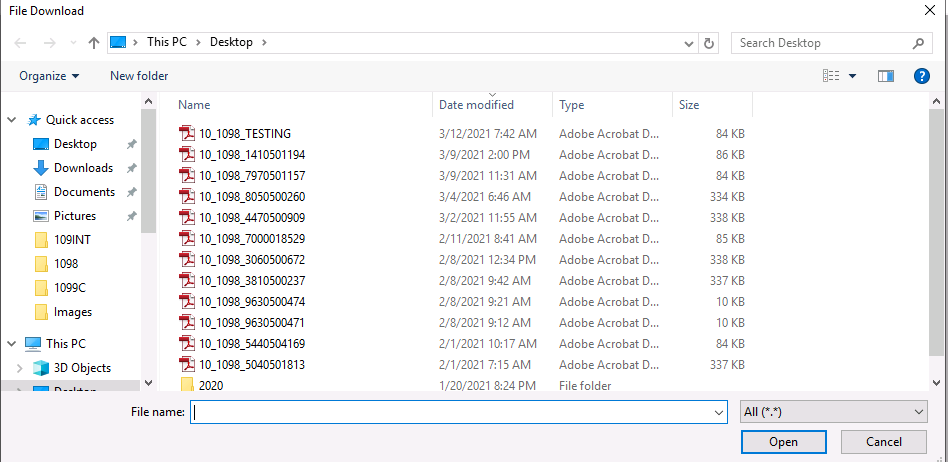The image size is (948, 462).
Task: Expand the 3D Objects tree node
Action: [x=20, y=368]
